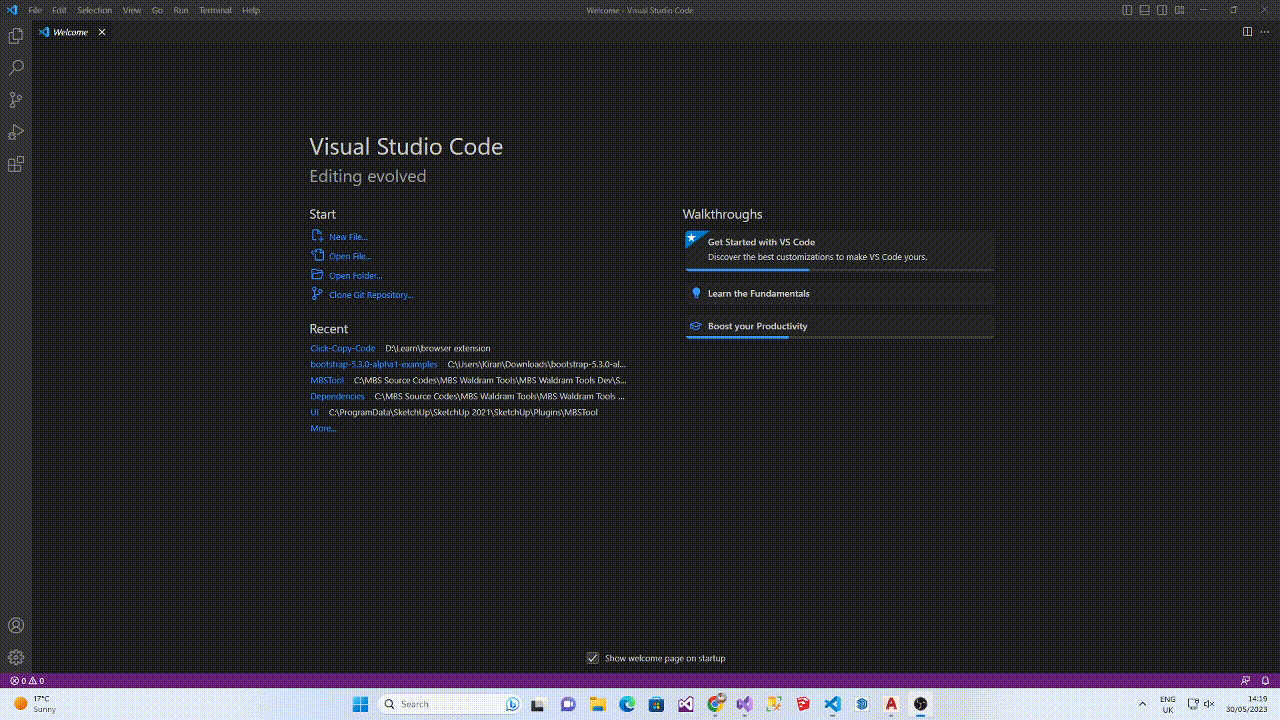Open the feedback icon in status bar

click(x=1245, y=681)
